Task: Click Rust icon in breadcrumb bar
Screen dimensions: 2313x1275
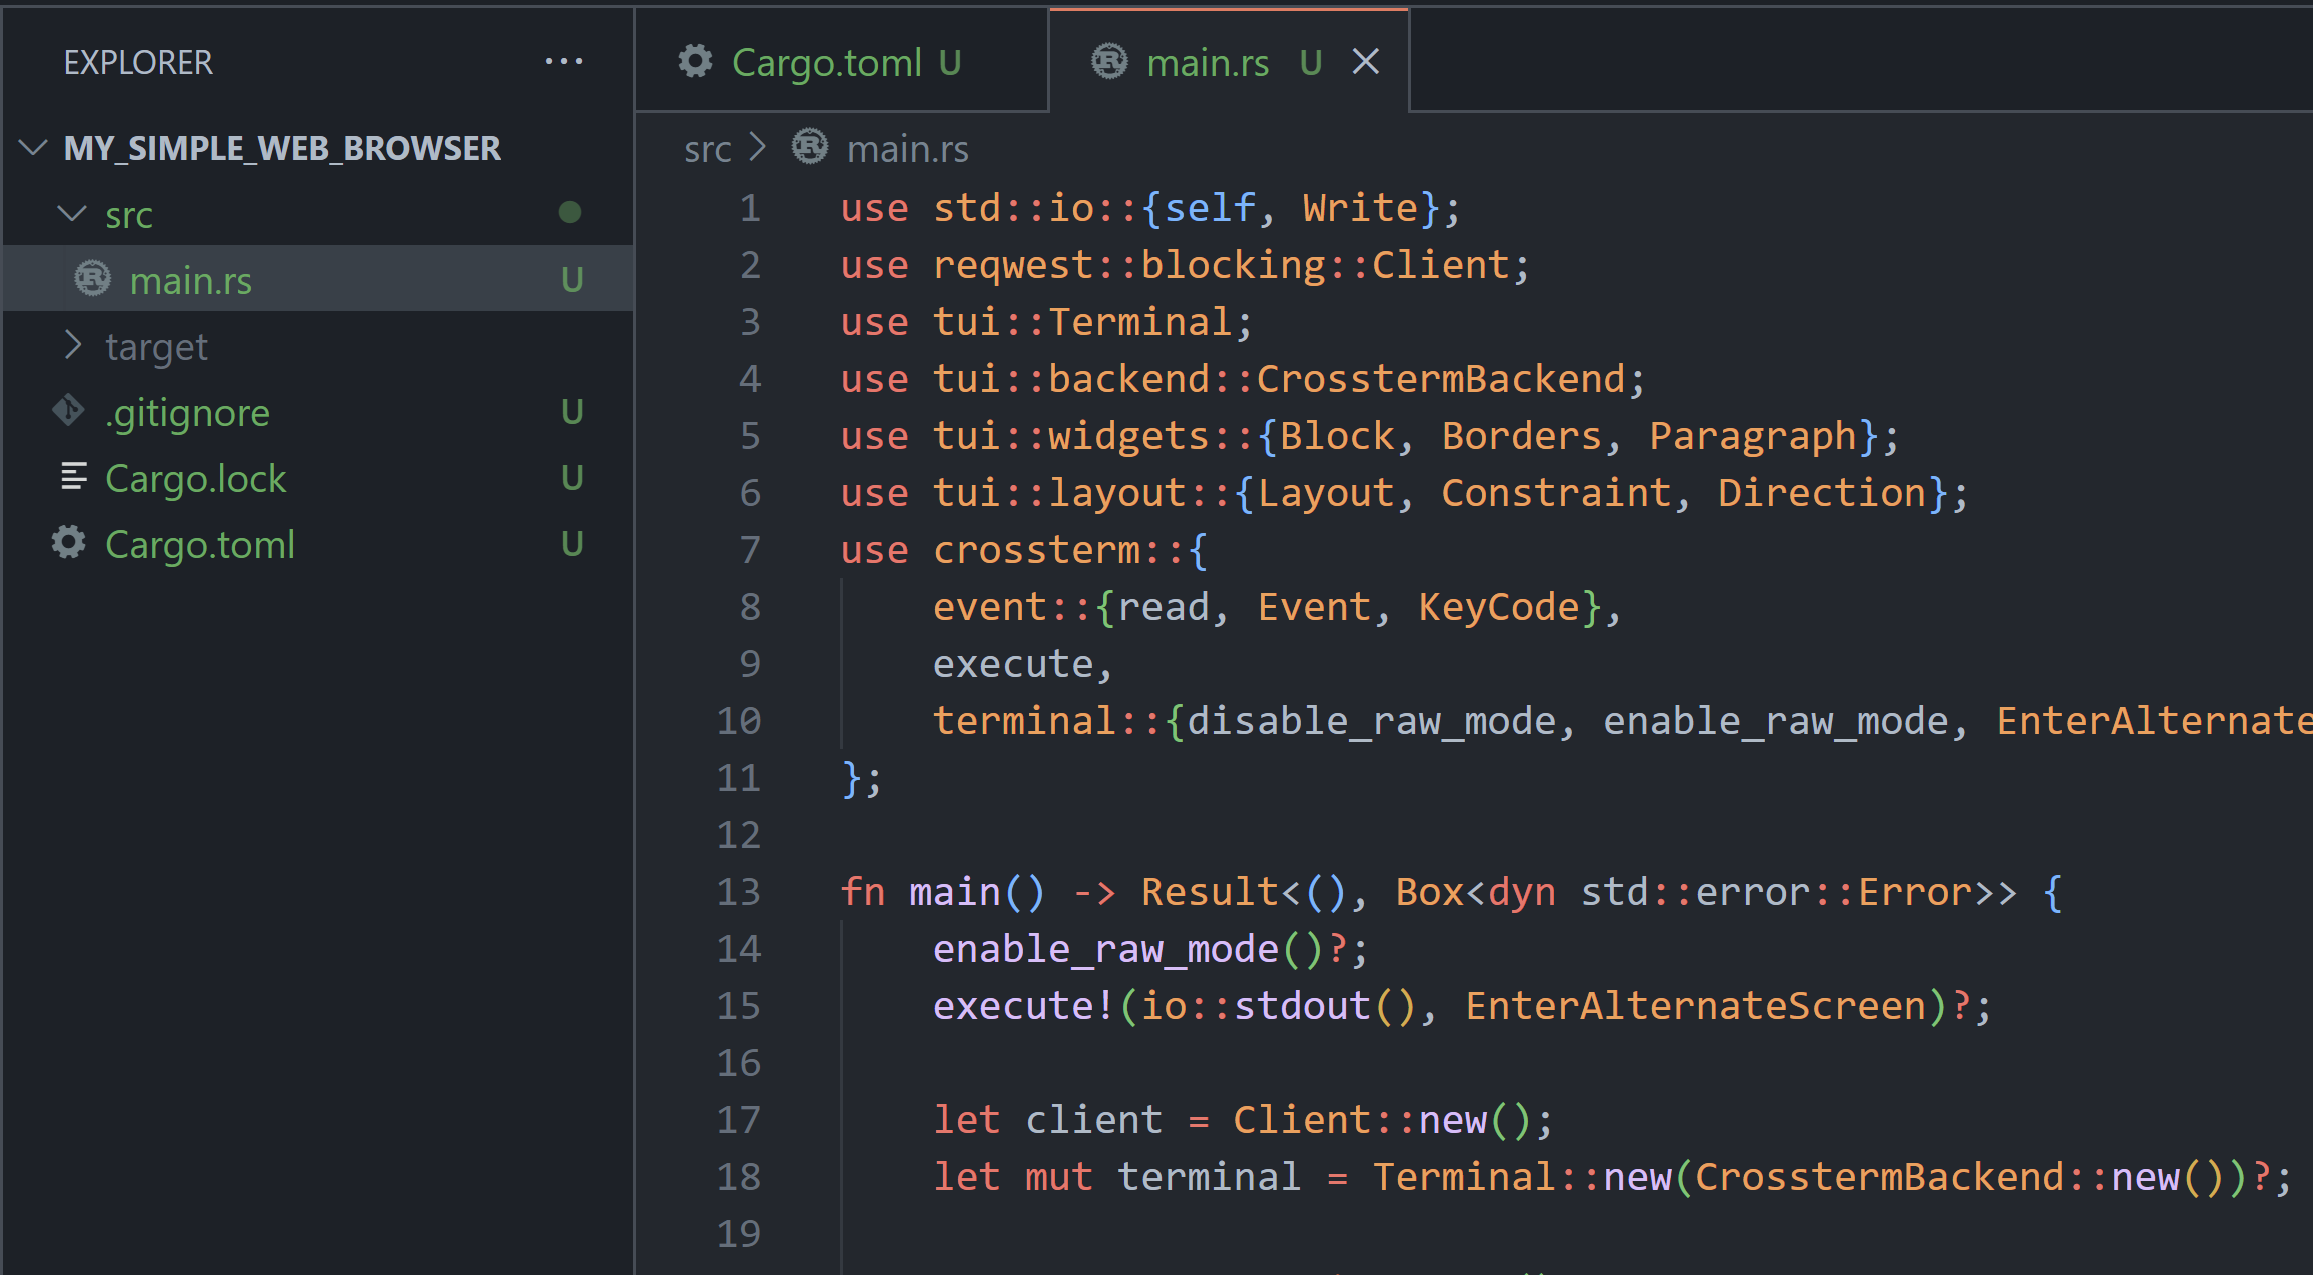Action: (x=810, y=148)
